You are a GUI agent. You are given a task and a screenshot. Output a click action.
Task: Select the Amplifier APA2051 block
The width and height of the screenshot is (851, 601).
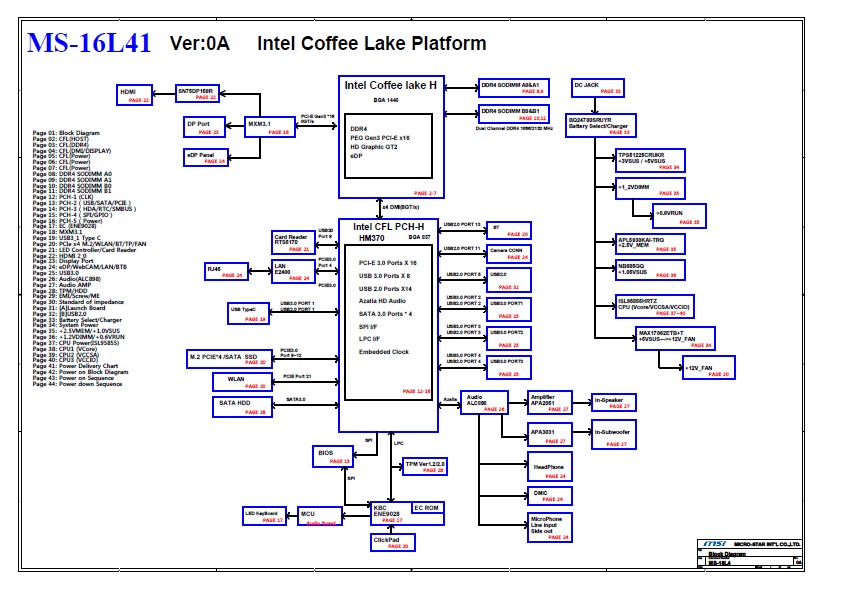pos(550,403)
